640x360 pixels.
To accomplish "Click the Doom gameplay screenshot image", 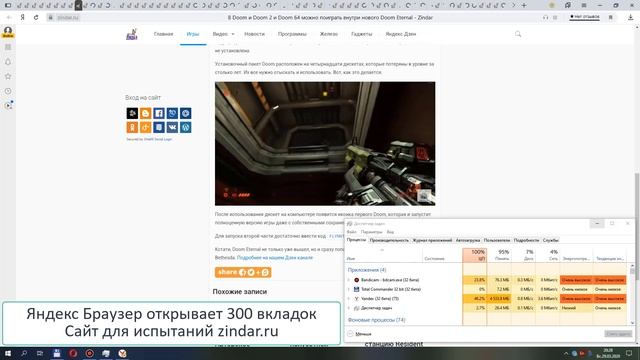I will pyautogui.click(x=325, y=144).
